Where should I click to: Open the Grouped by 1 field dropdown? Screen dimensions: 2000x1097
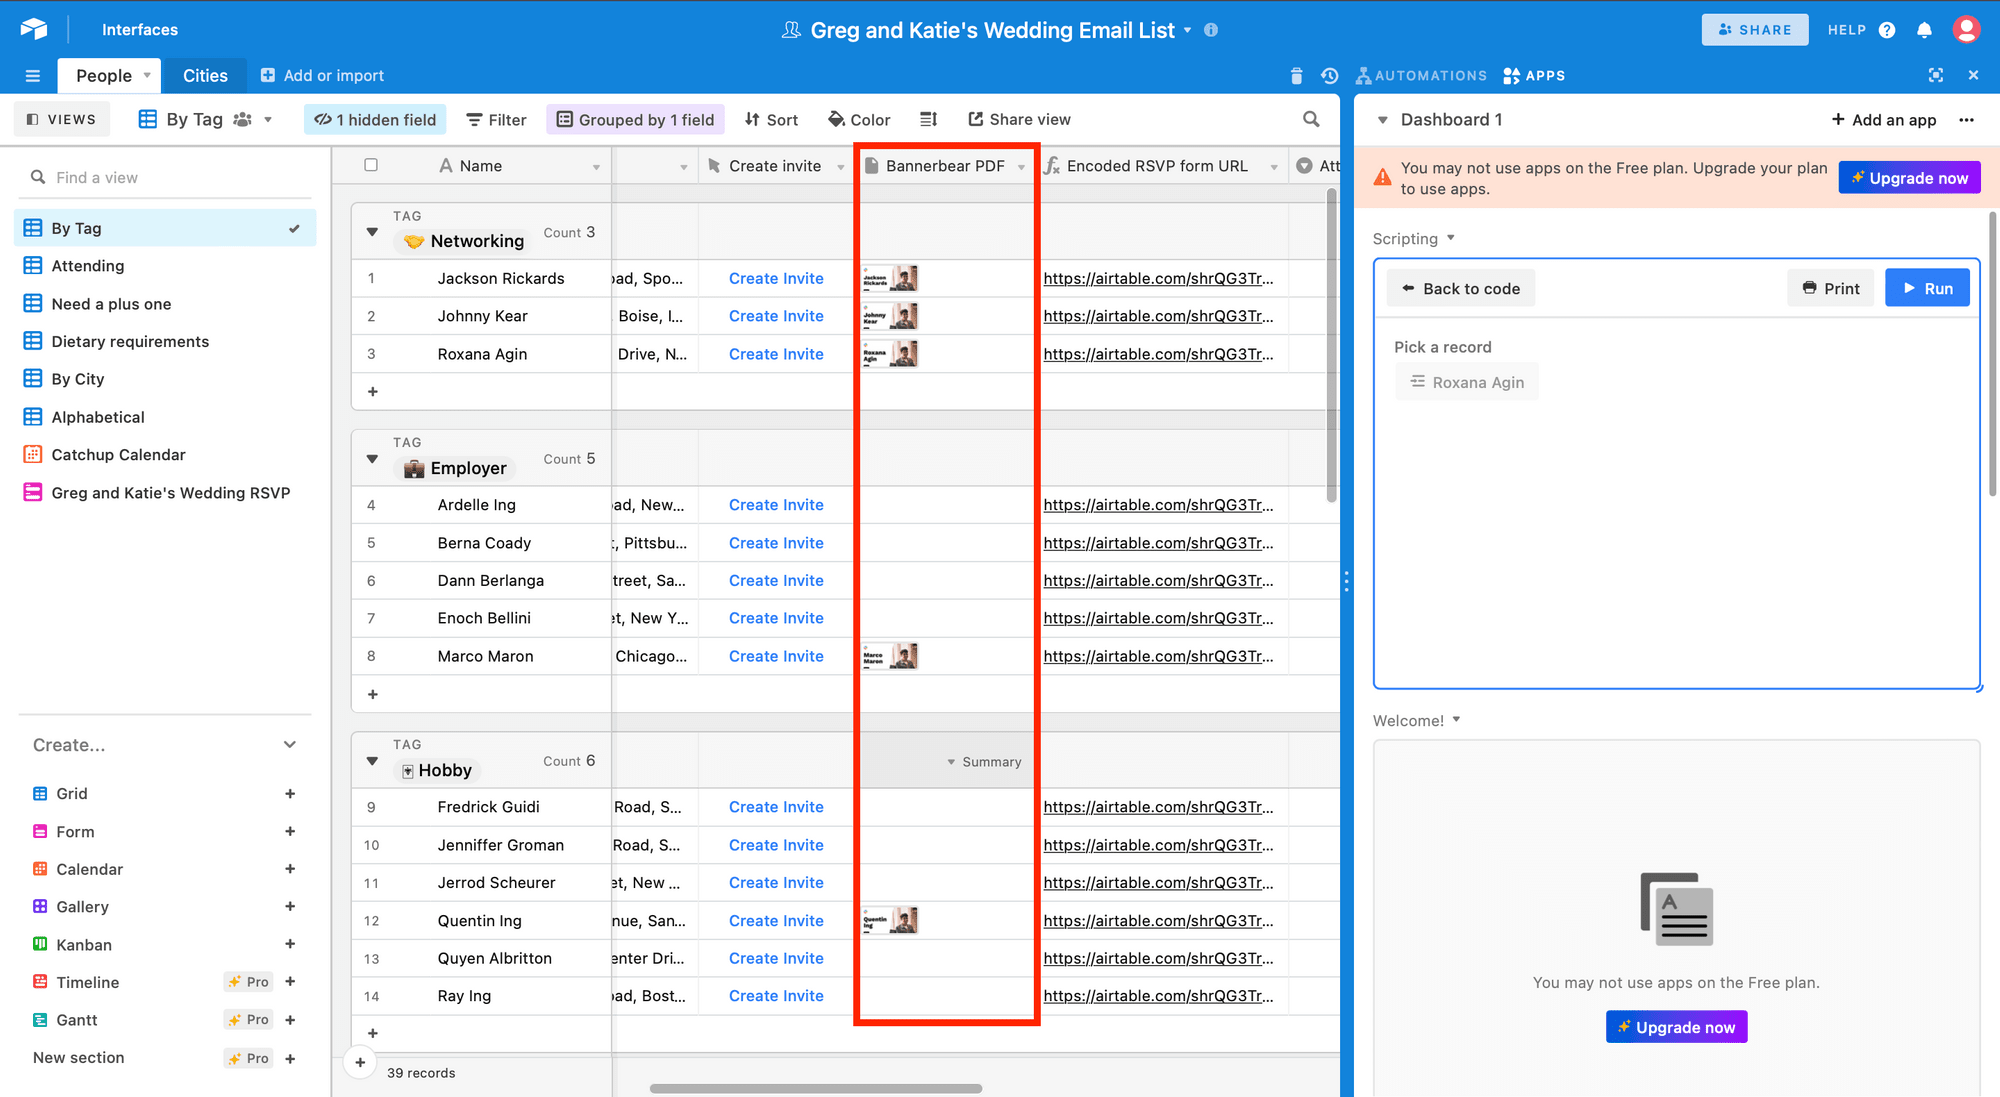(x=635, y=119)
